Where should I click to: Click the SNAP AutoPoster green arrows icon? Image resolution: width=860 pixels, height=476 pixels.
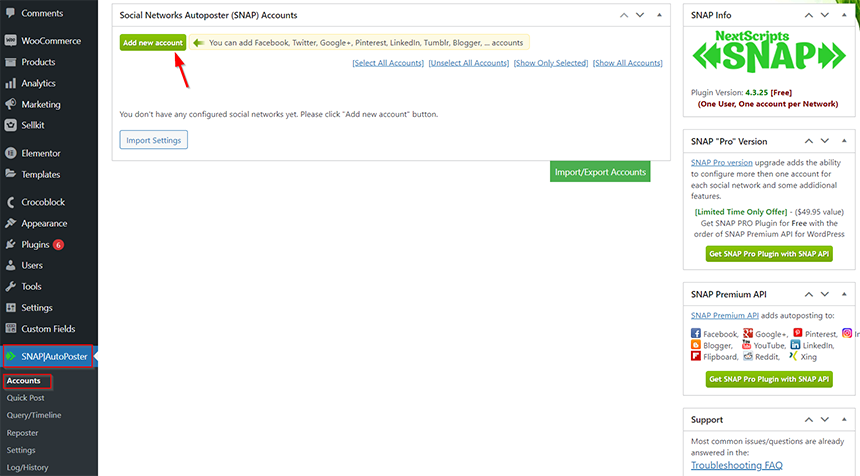(10, 356)
